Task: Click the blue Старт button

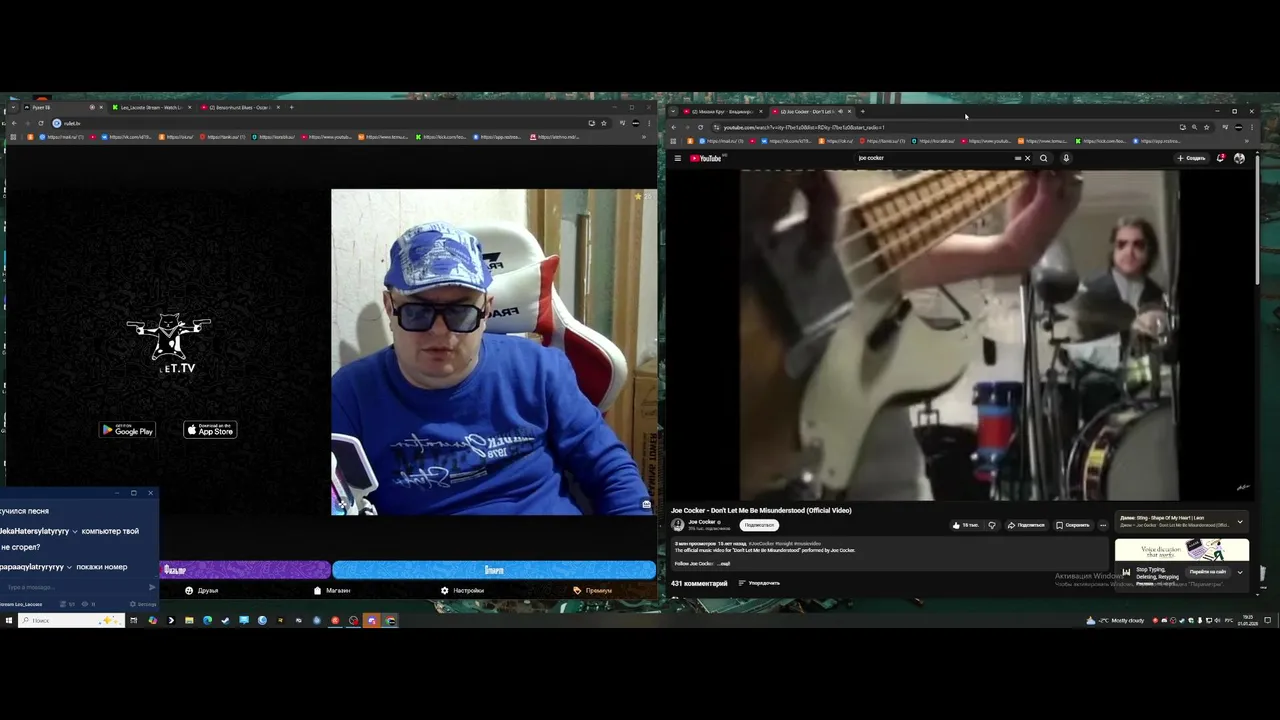Action: [x=494, y=570]
